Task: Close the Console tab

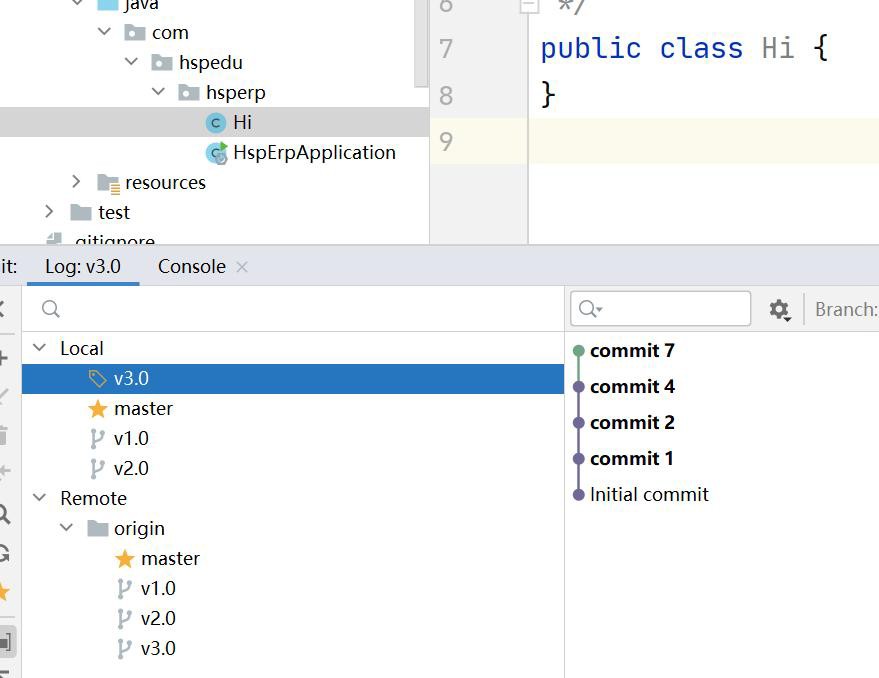Action: click(x=242, y=267)
